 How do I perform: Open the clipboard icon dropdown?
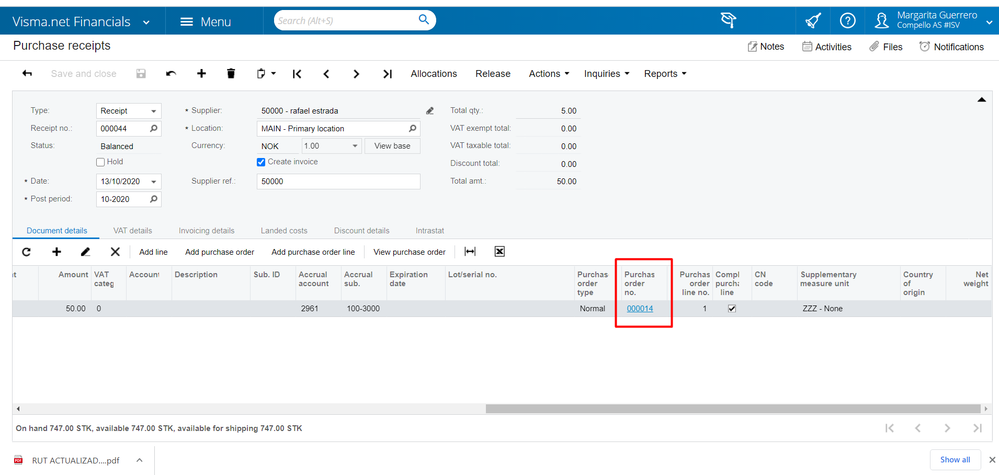point(266,74)
